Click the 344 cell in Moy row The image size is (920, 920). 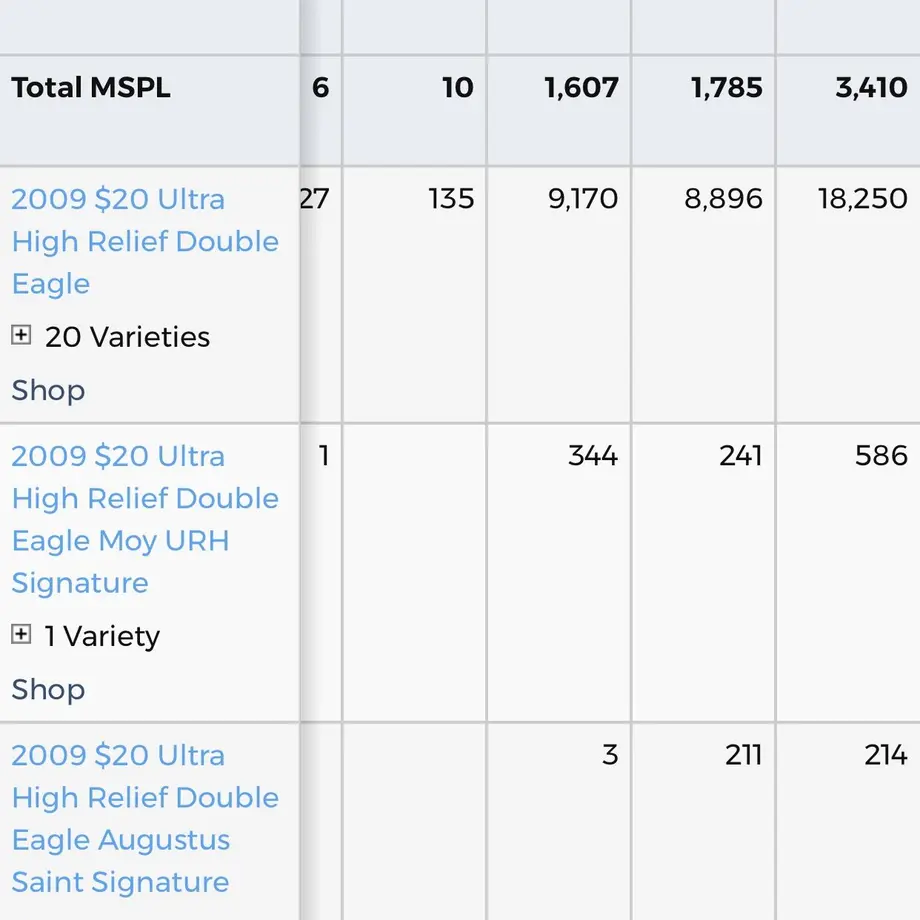593,455
